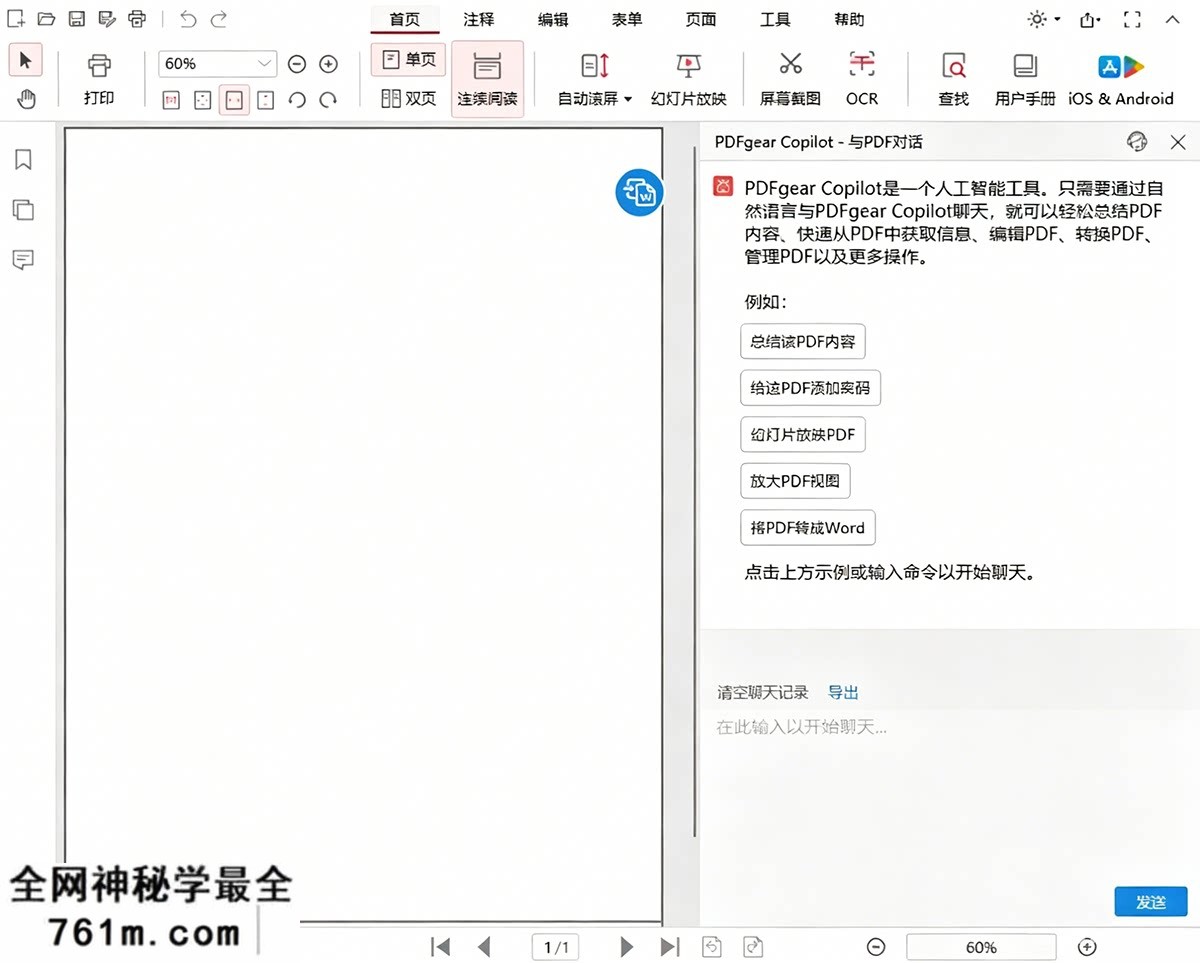Screen dimensions: 1200x963
Task: Click the 总结该PDF内容 suggestion
Action: coord(803,341)
